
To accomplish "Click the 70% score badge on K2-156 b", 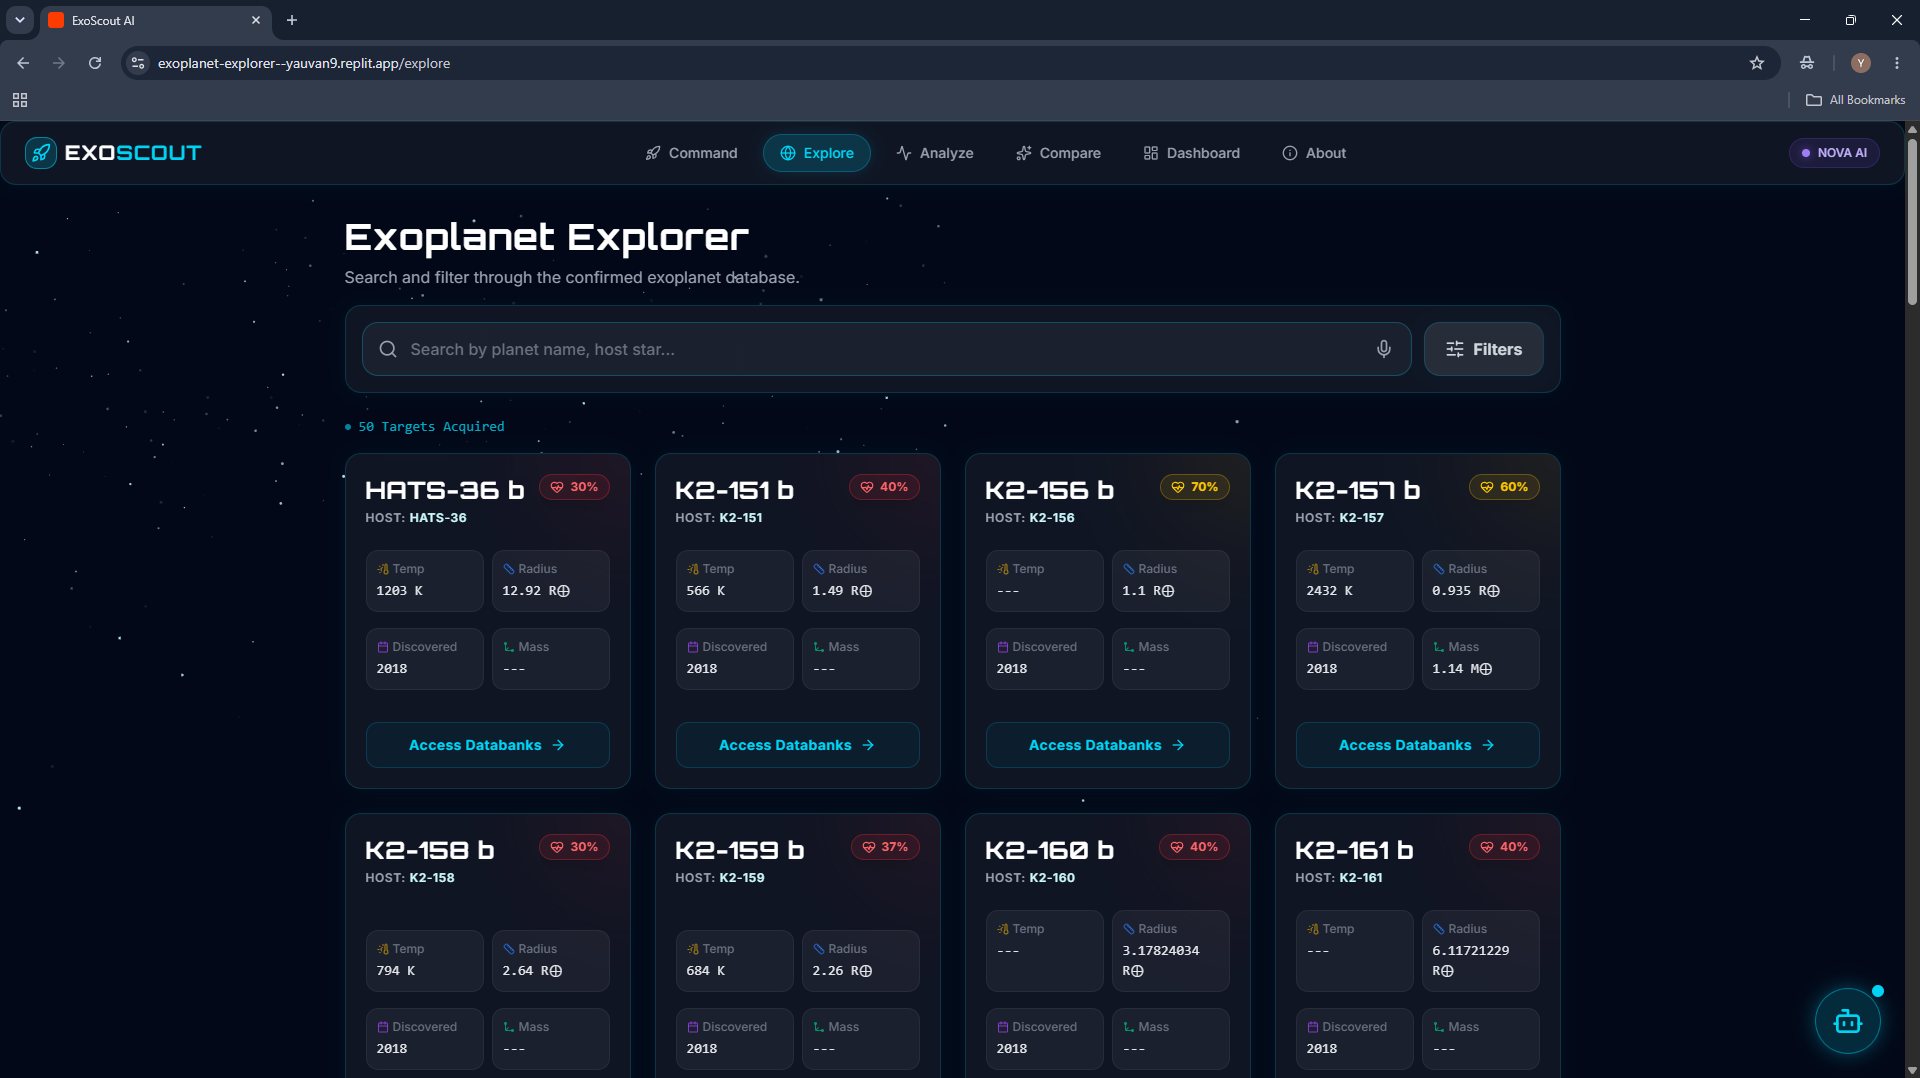I will point(1194,487).
